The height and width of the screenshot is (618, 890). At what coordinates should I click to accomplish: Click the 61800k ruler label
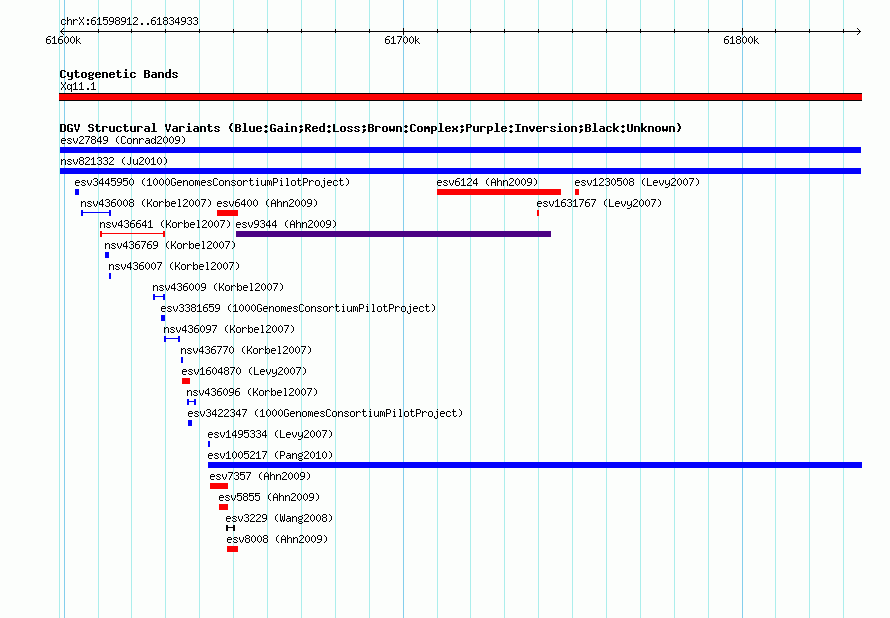click(x=741, y=40)
